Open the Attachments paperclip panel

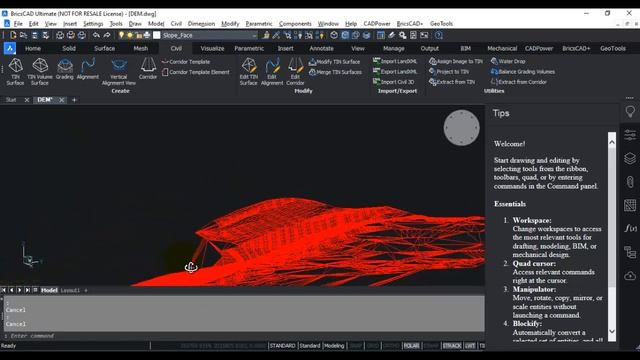click(x=630, y=182)
